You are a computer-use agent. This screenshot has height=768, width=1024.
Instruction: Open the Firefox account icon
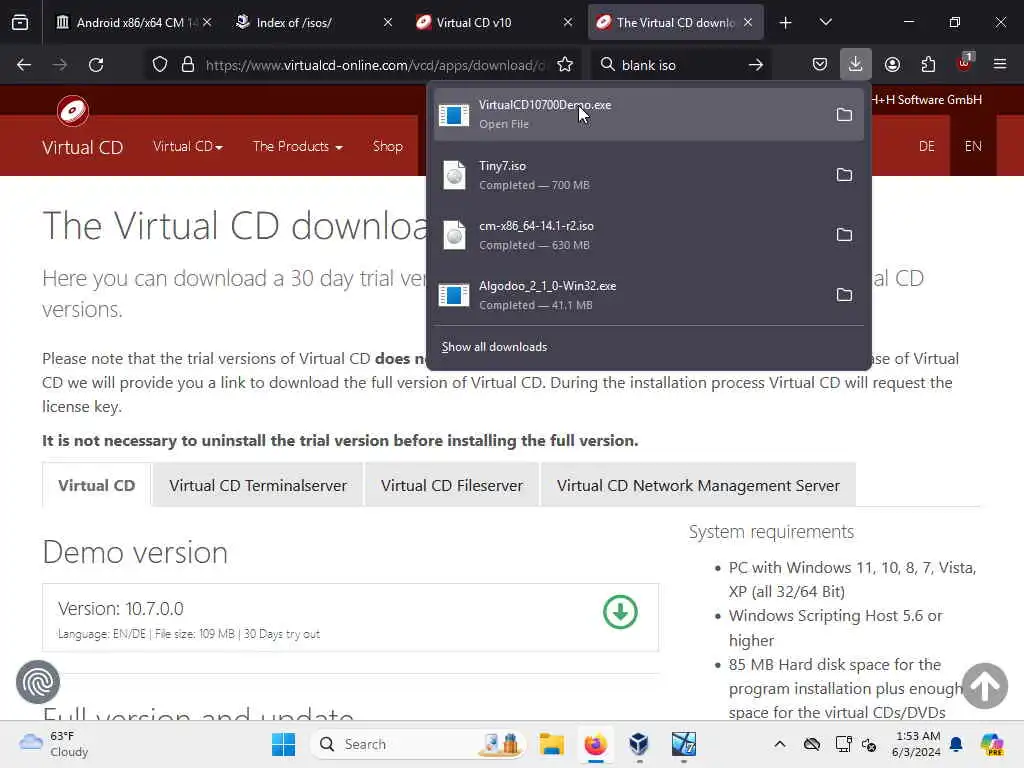click(892, 65)
